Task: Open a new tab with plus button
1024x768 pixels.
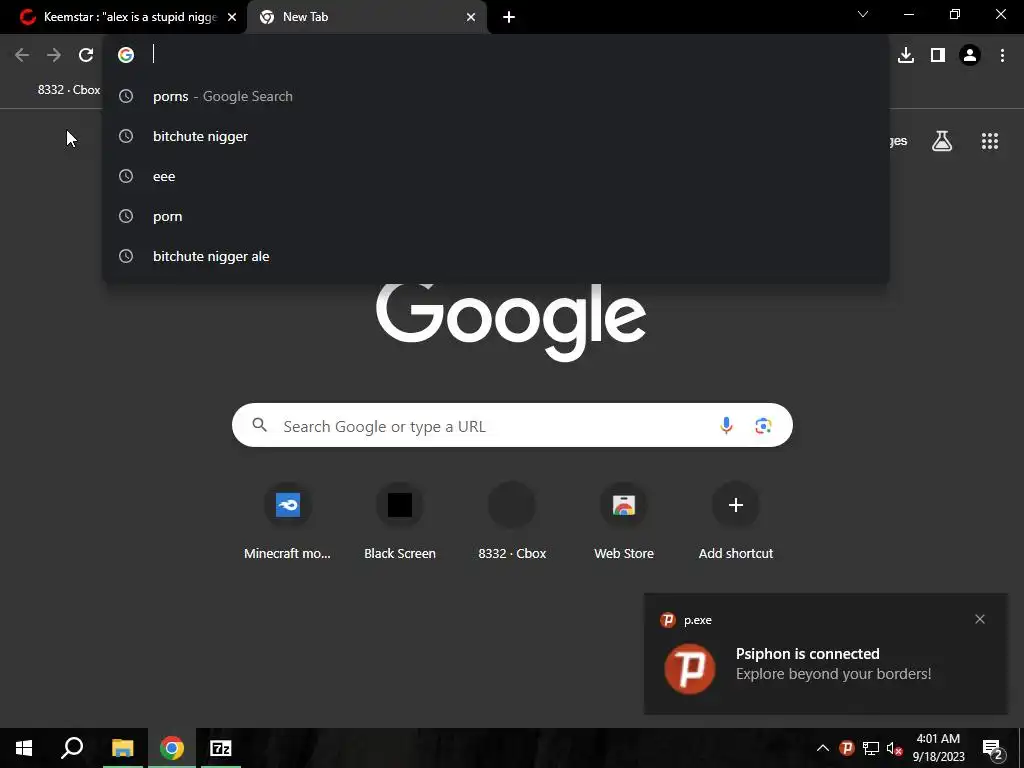Action: [509, 17]
